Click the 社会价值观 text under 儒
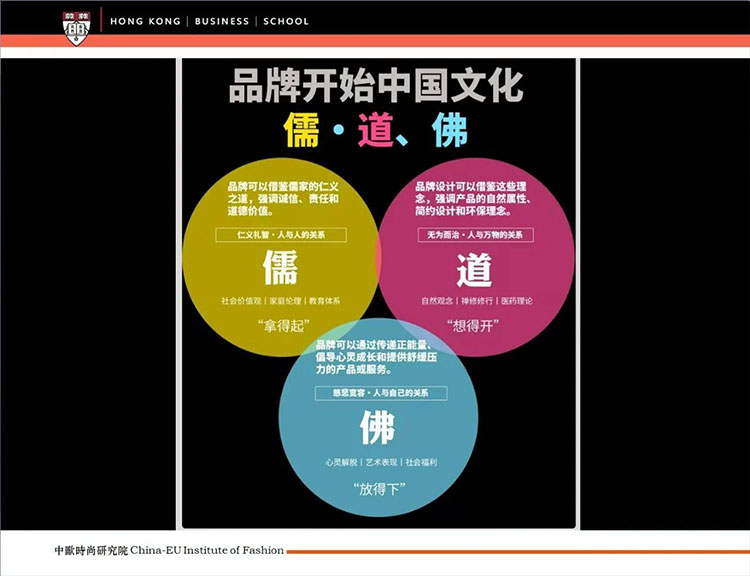This screenshot has width=750, height=576. point(241,300)
